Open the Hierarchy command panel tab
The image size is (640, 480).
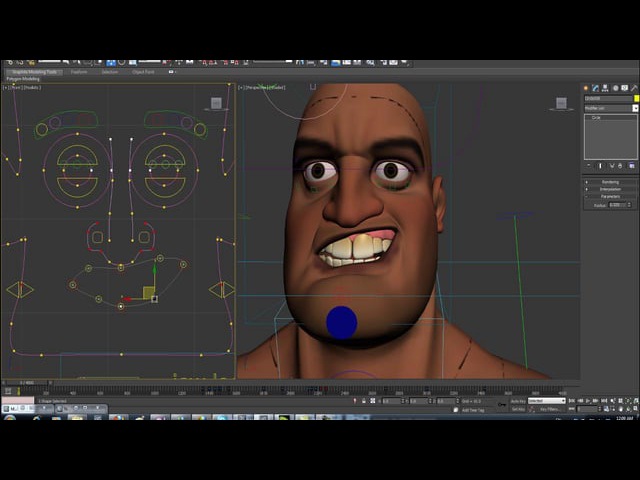(x=605, y=88)
